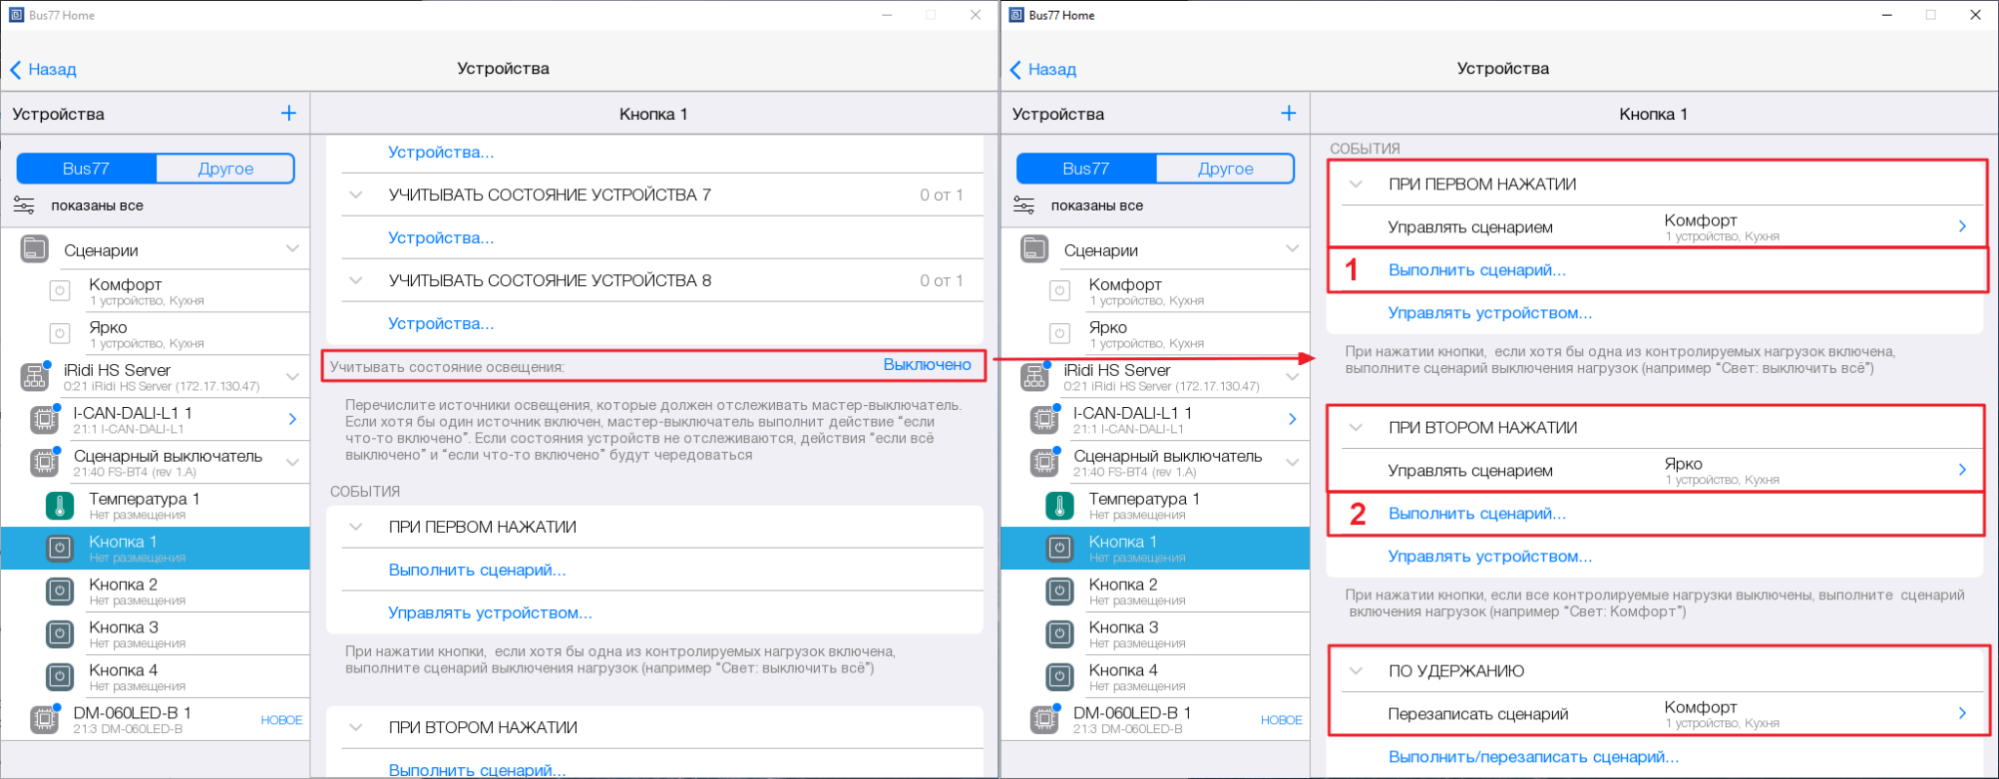The width and height of the screenshot is (1999, 779).
Task: Click the plus icon in the left window
Action: 288,113
